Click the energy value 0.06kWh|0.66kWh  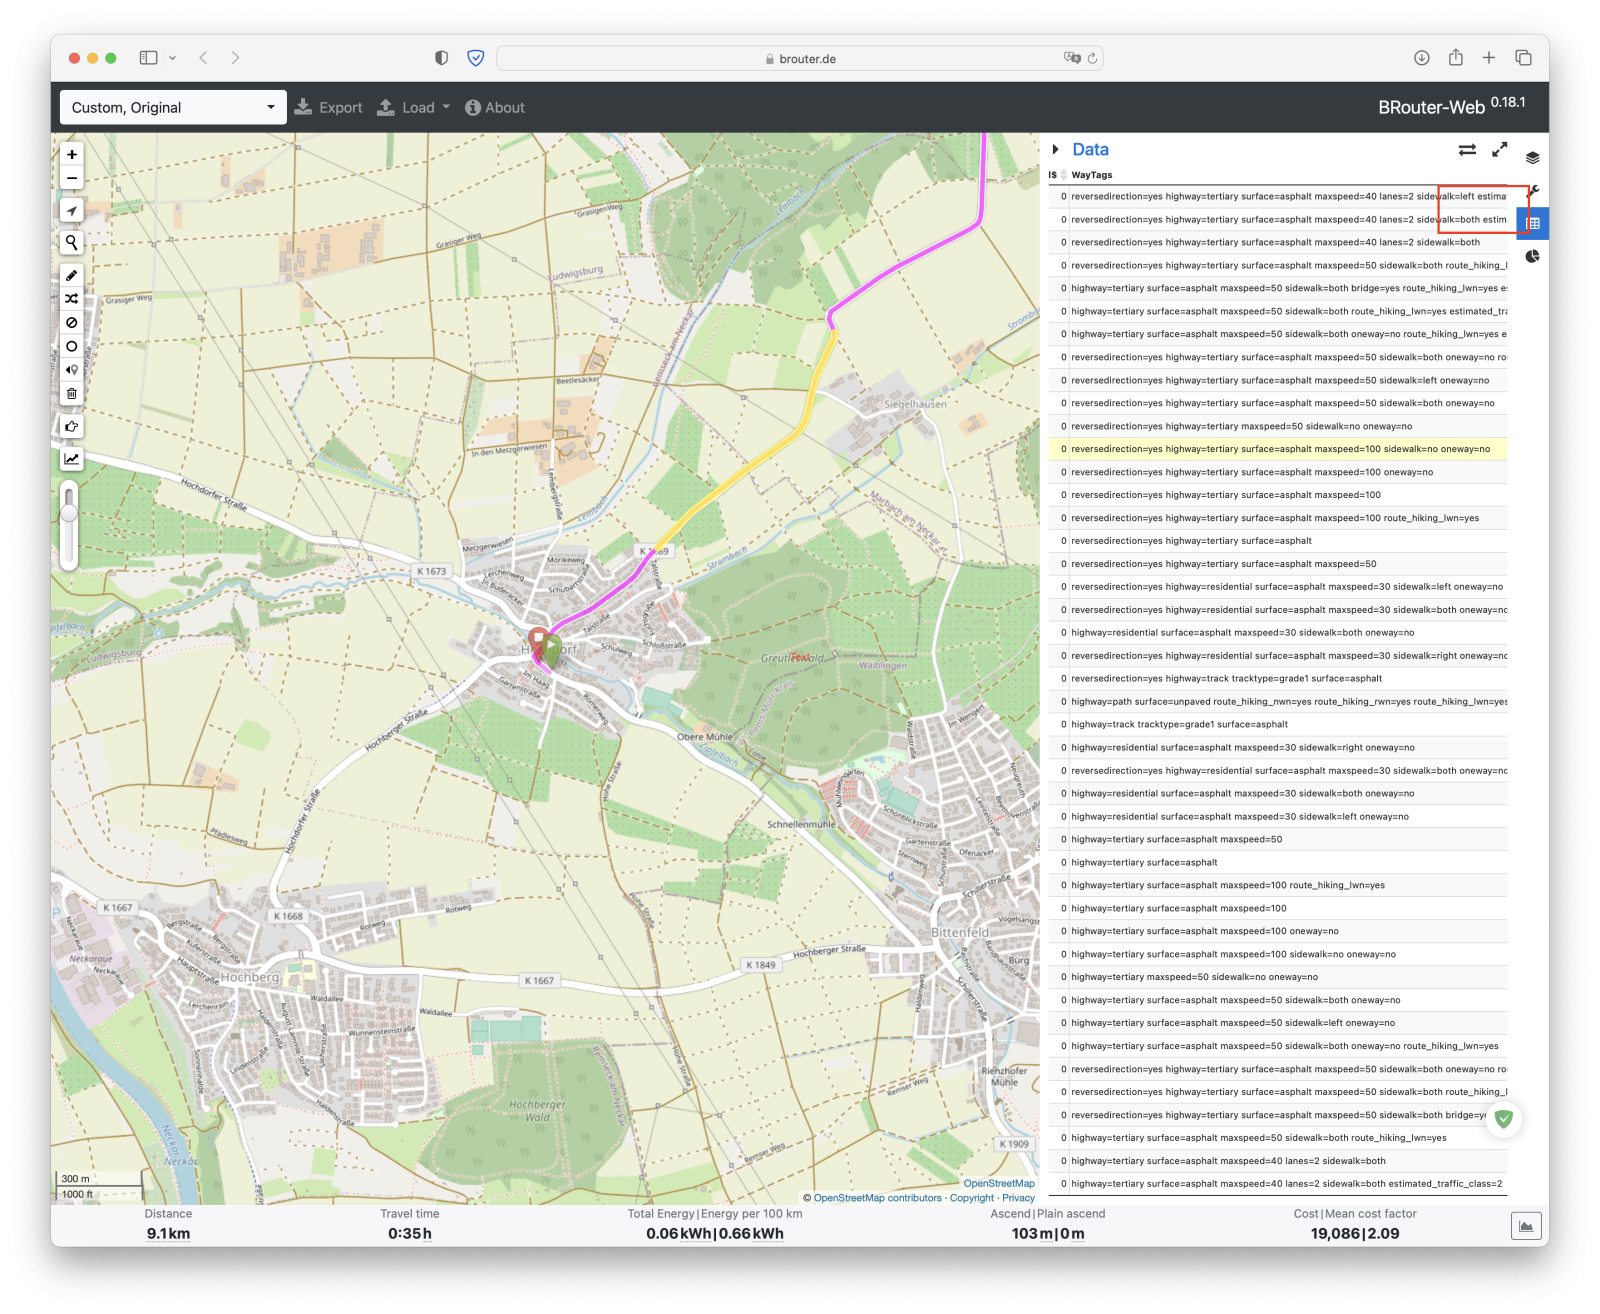pyautogui.click(x=715, y=1233)
